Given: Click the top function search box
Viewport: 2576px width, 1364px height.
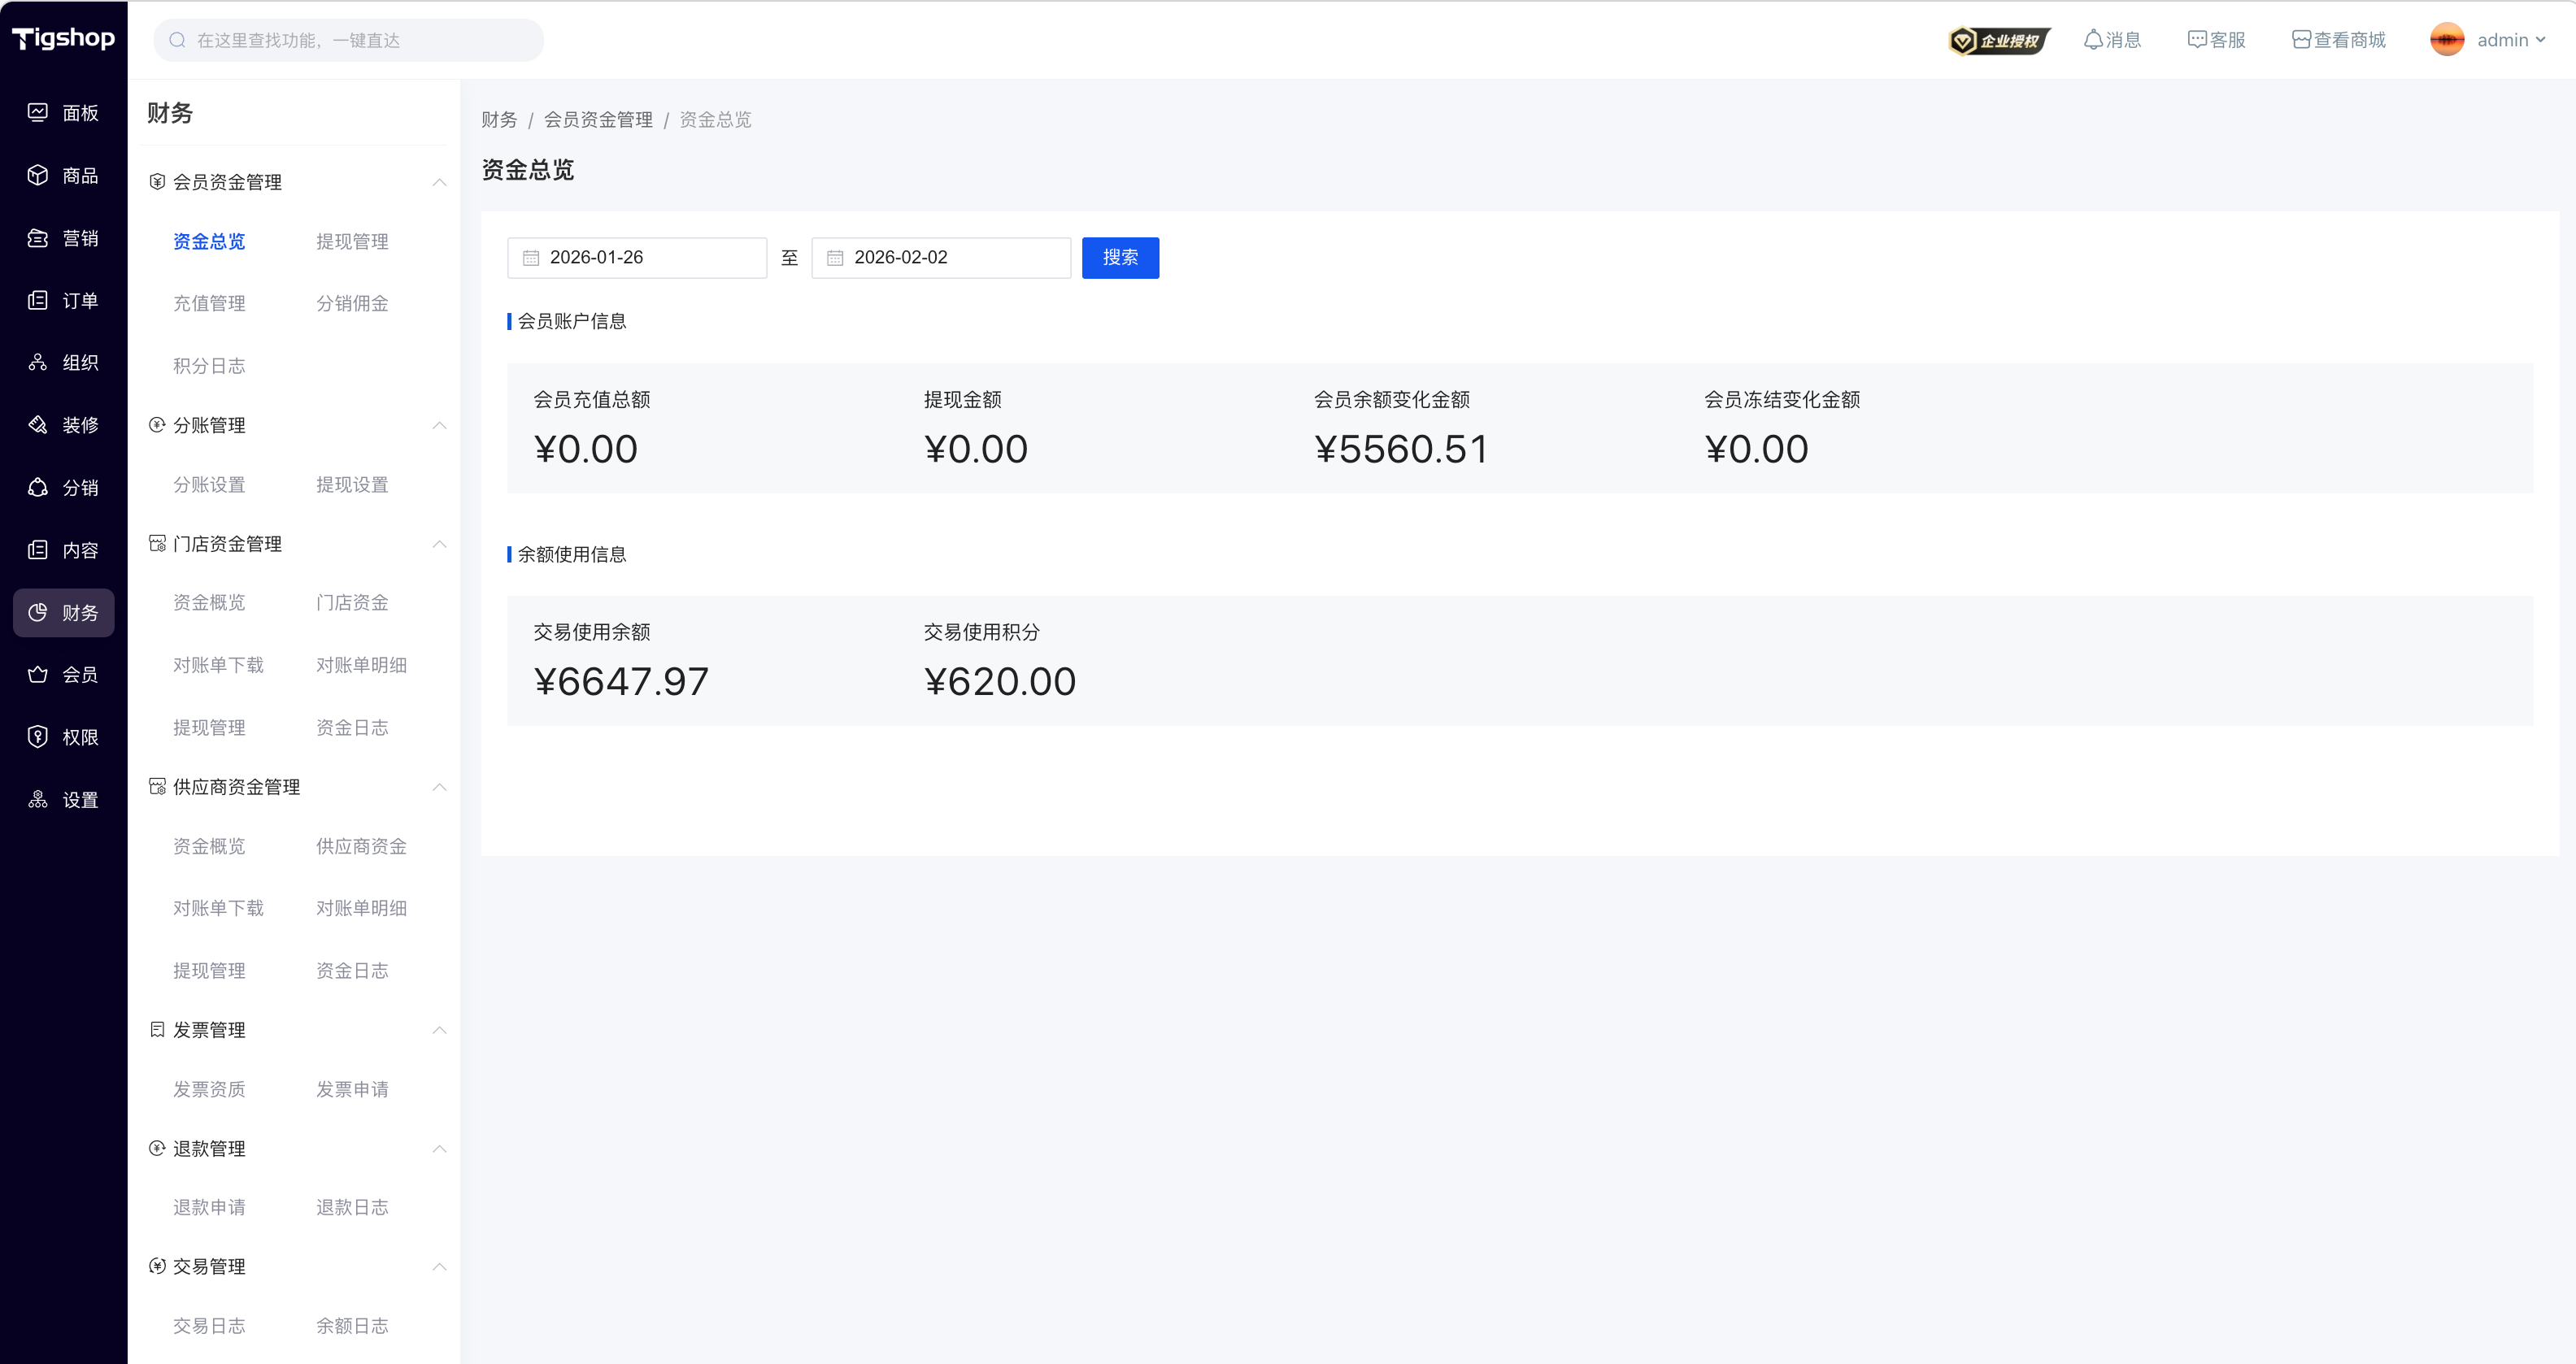Looking at the screenshot, I should pyautogui.click(x=349, y=40).
